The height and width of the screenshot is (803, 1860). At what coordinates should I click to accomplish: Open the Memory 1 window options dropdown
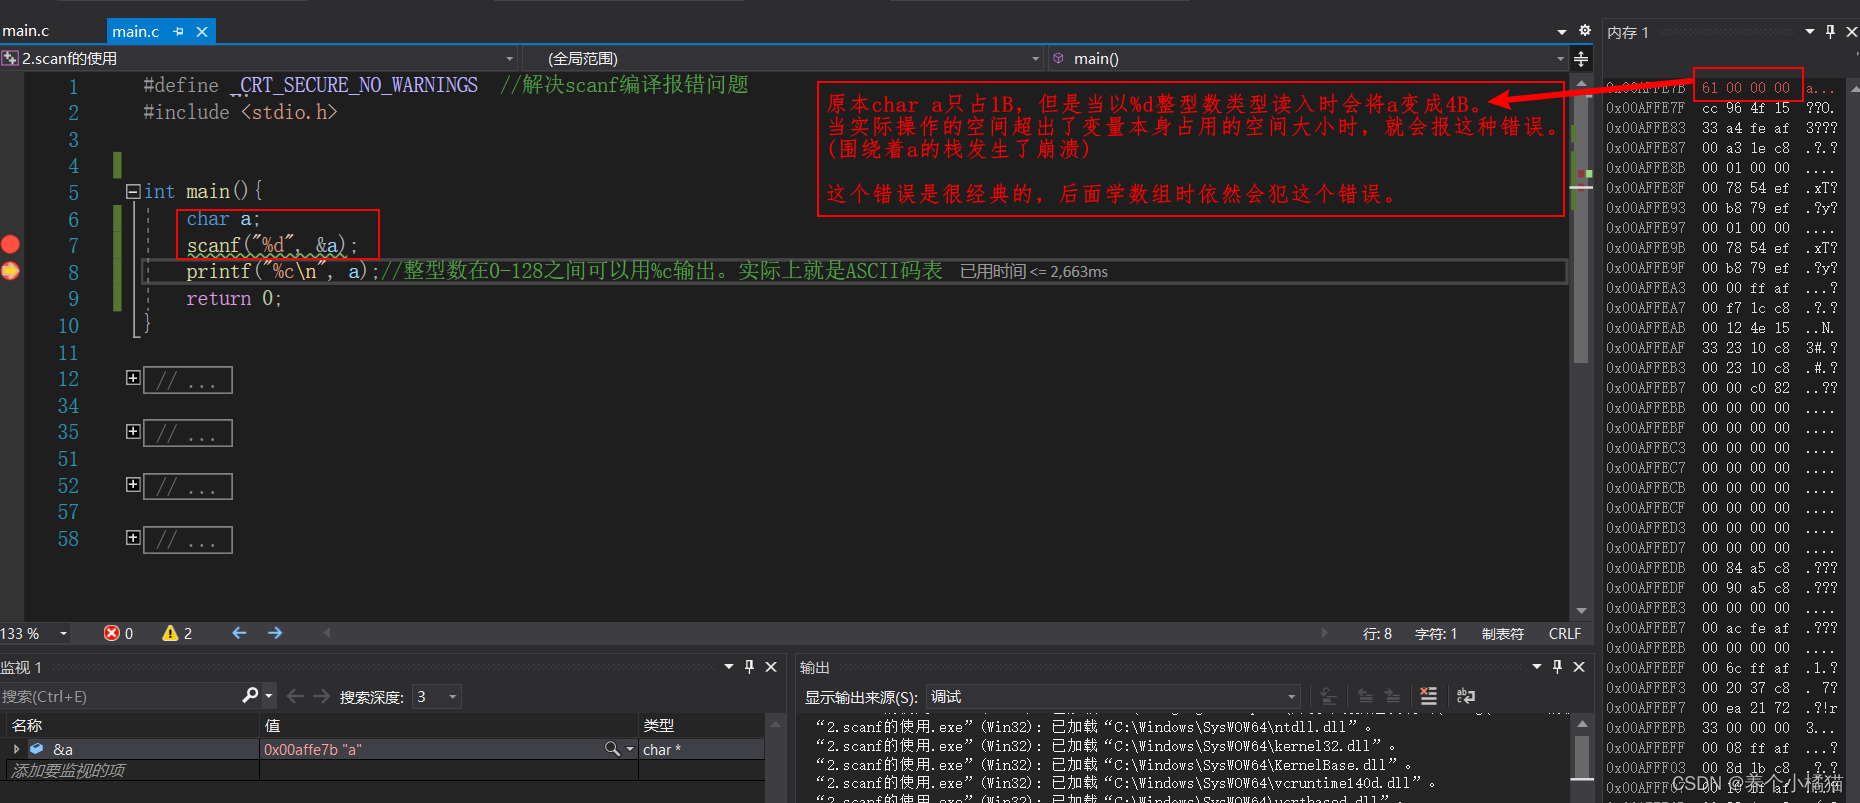click(x=1810, y=32)
